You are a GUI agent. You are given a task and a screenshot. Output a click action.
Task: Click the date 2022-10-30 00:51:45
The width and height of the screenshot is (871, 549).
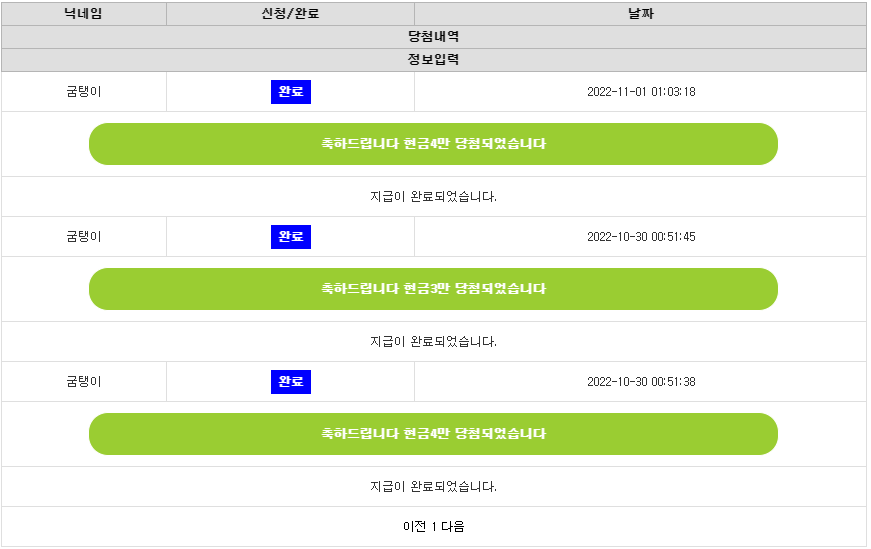641,237
